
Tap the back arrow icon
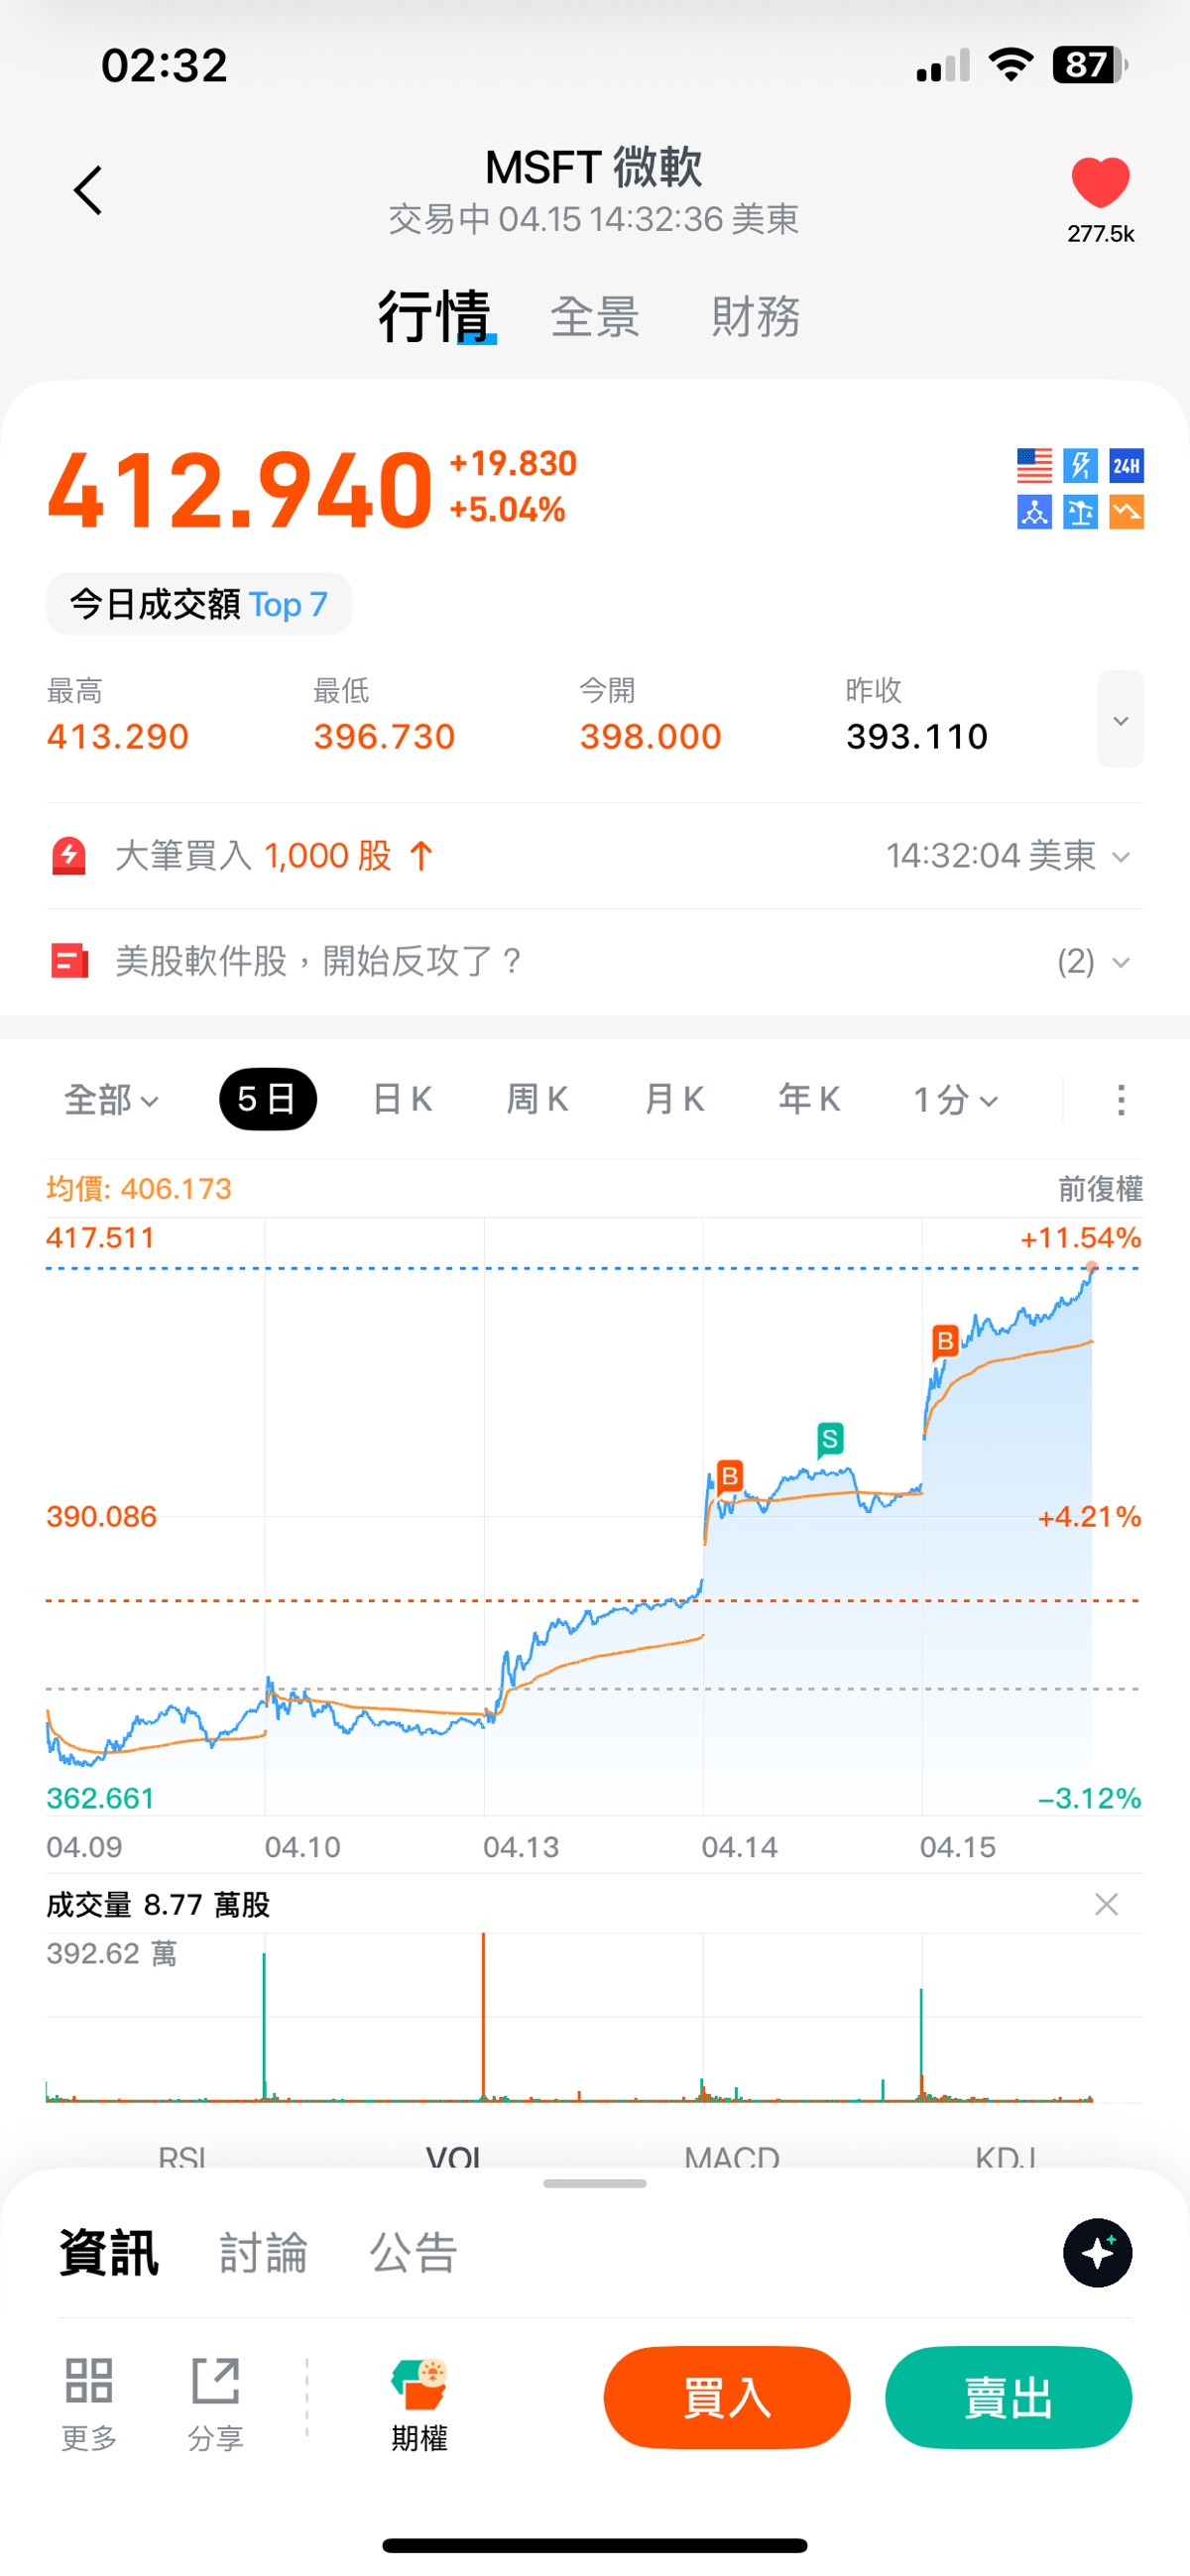click(x=88, y=190)
